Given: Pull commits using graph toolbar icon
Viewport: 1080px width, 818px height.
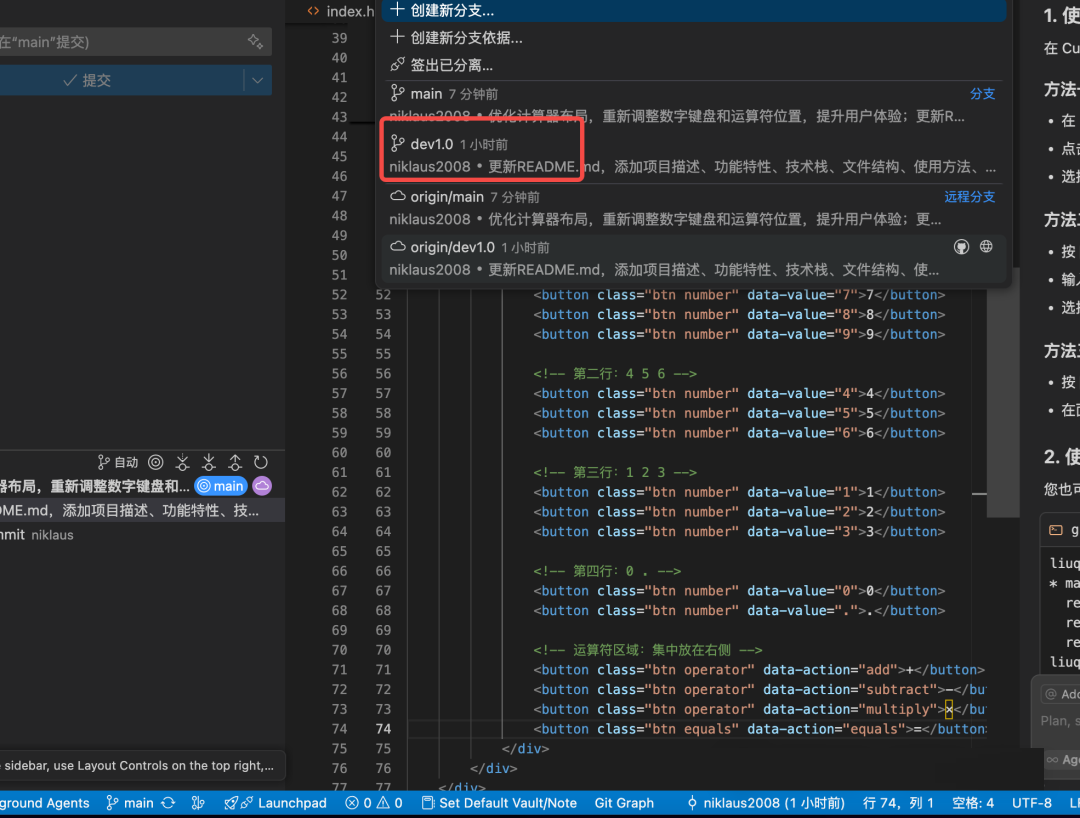Looking at the screenshot, I should pos(209,463).
